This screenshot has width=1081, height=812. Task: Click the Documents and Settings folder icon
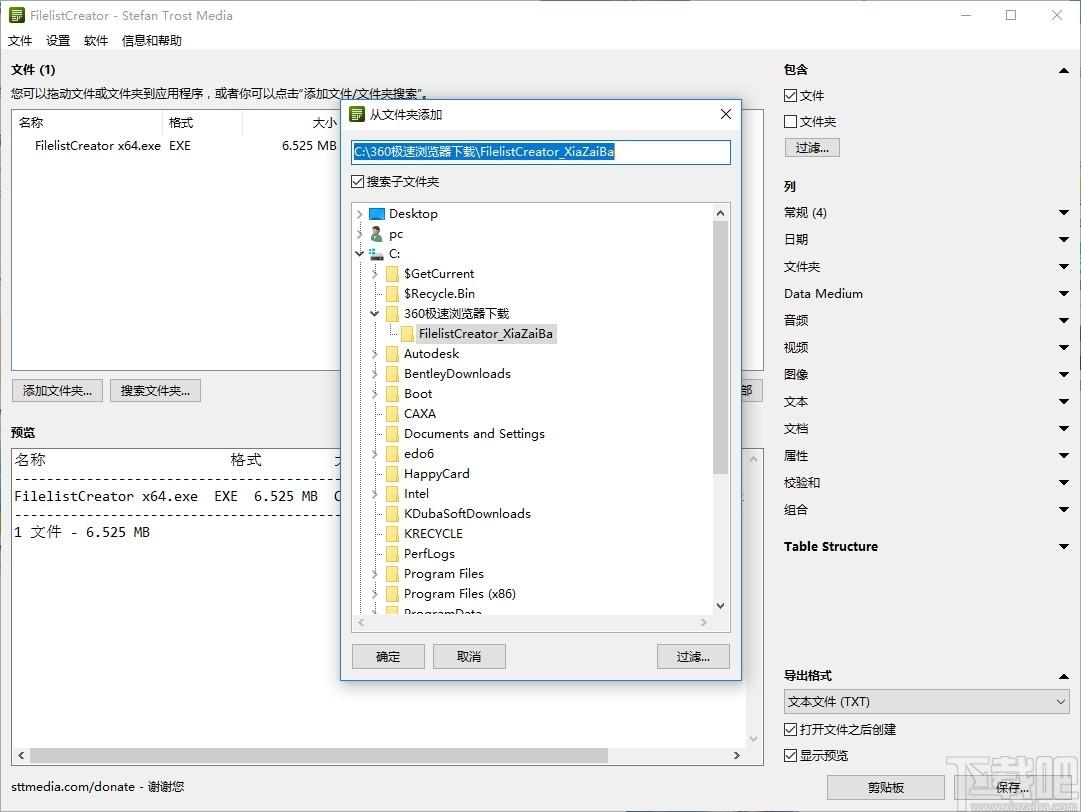point(392,434)
